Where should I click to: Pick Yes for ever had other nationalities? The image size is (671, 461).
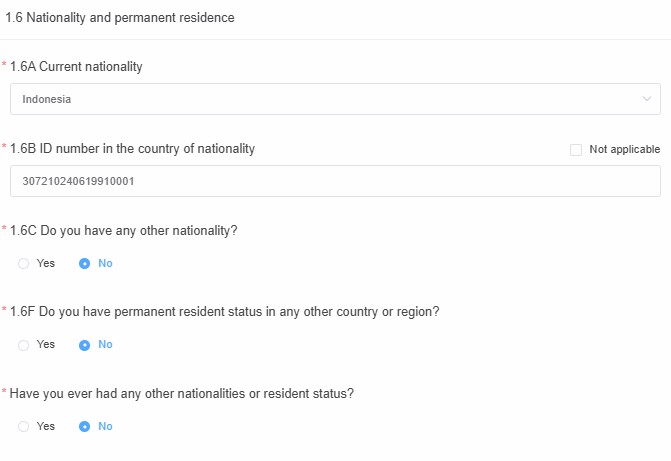(x=24, y=426)
